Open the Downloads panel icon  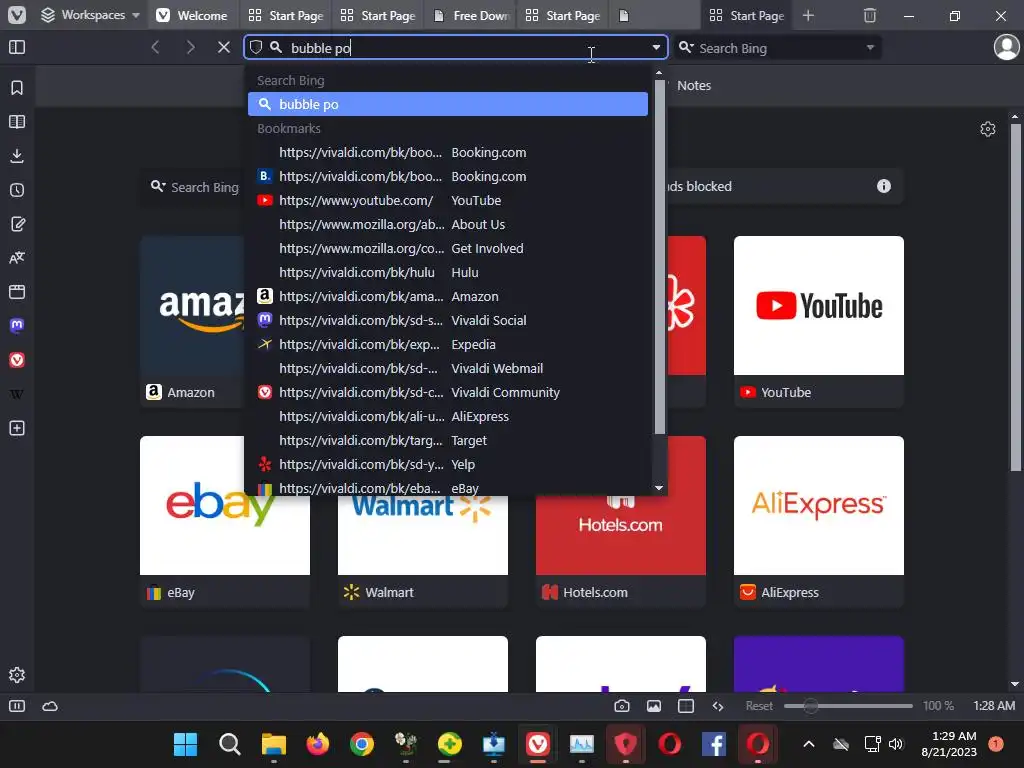tap(17, 155)
